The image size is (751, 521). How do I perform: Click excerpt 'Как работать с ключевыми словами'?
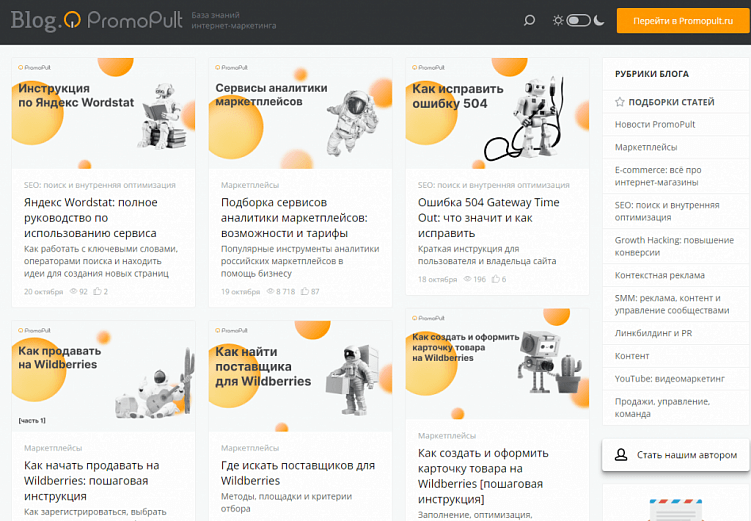(x=101, y=261)
